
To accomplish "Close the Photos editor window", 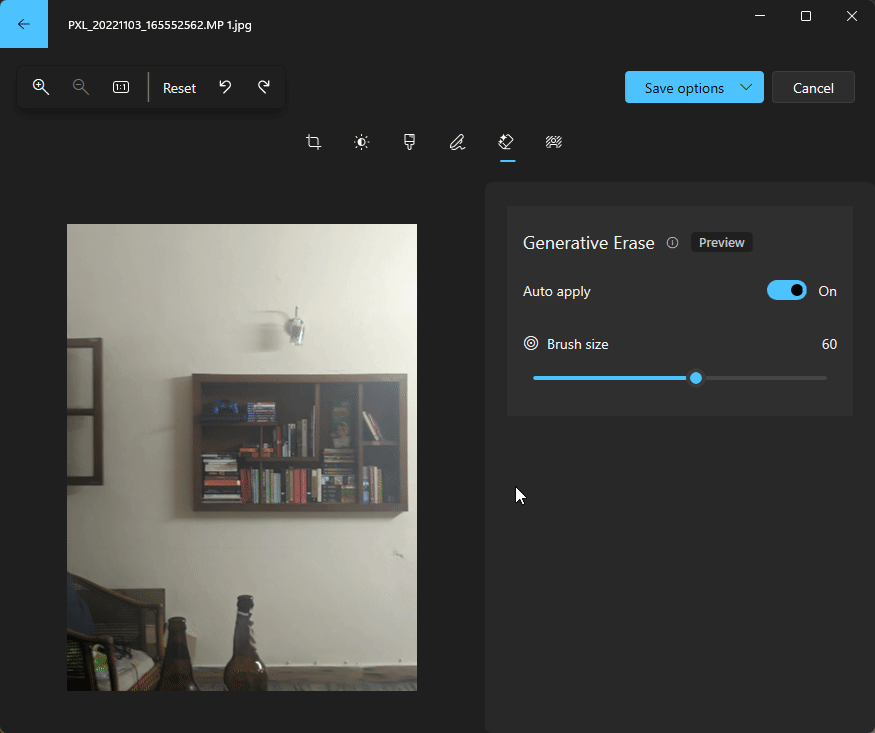I will (x=852, y=16).
